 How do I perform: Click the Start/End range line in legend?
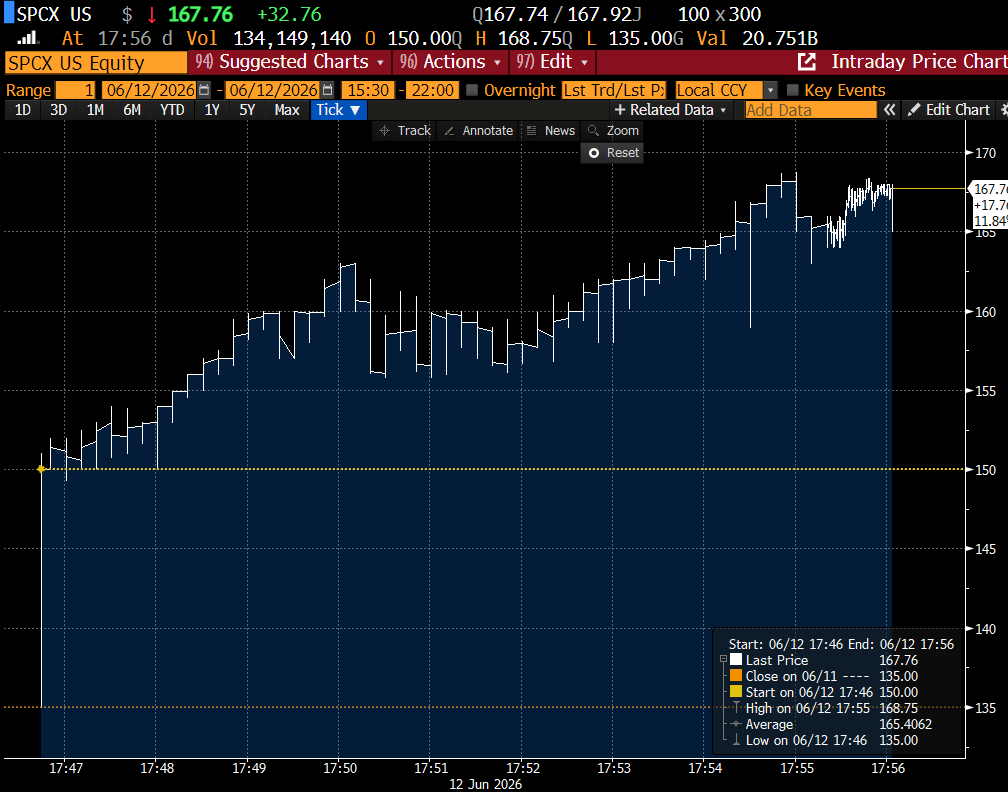point(841,644)
